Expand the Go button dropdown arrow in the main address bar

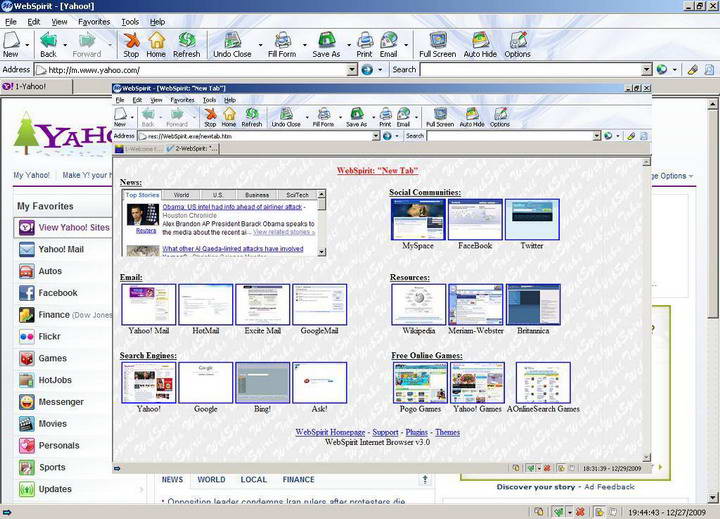coord(380,70)
